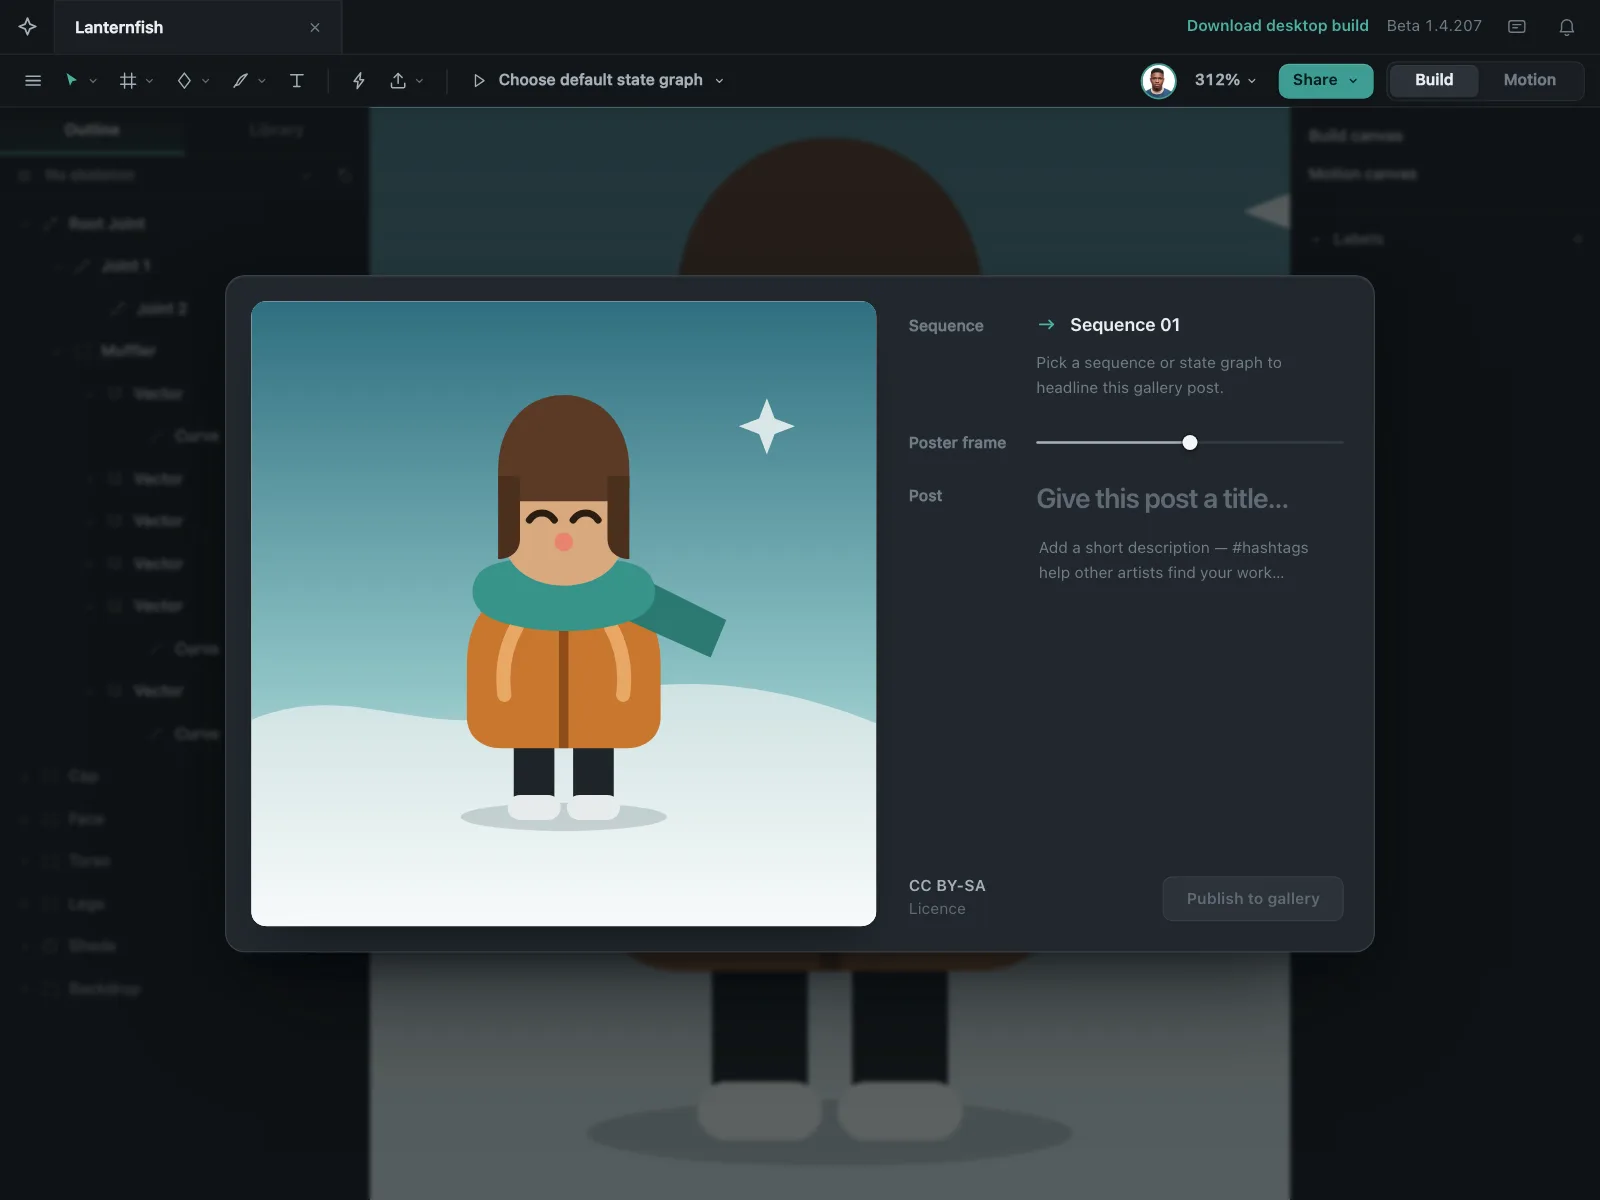Expand the shape tool options chevron
This screenshot has width=1600, height=1200.
[206, 81]
